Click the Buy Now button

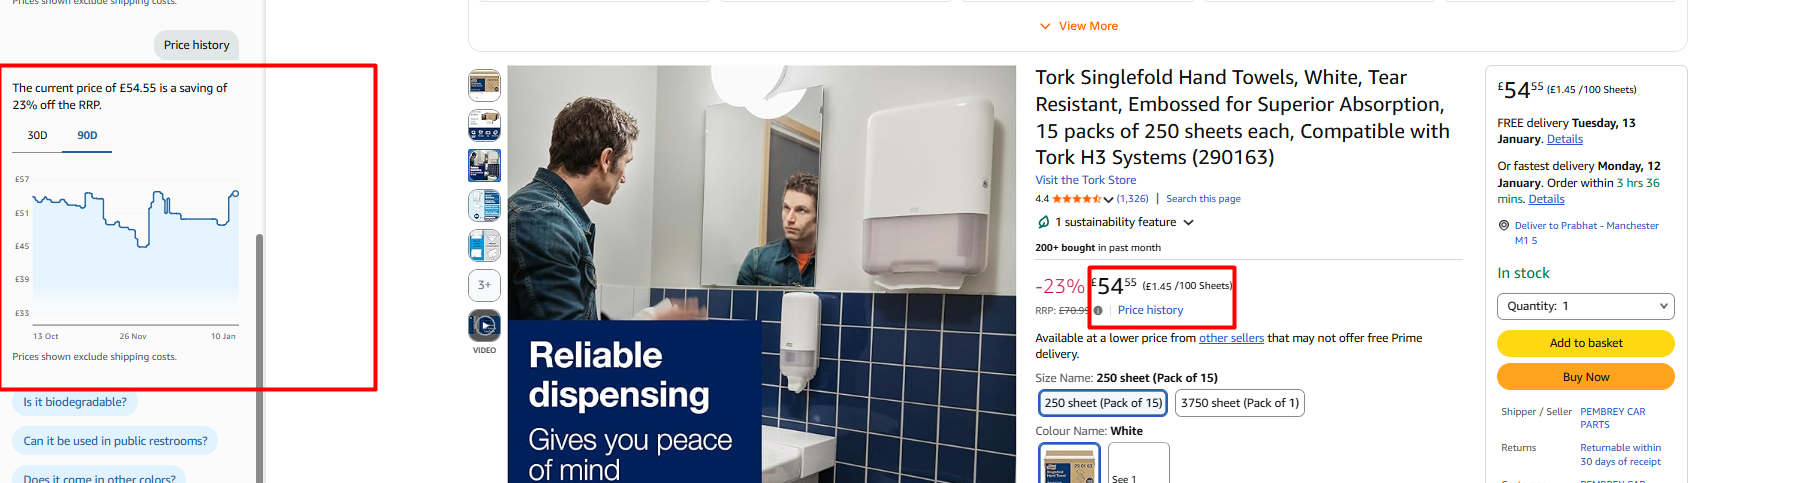point(1585,377)
